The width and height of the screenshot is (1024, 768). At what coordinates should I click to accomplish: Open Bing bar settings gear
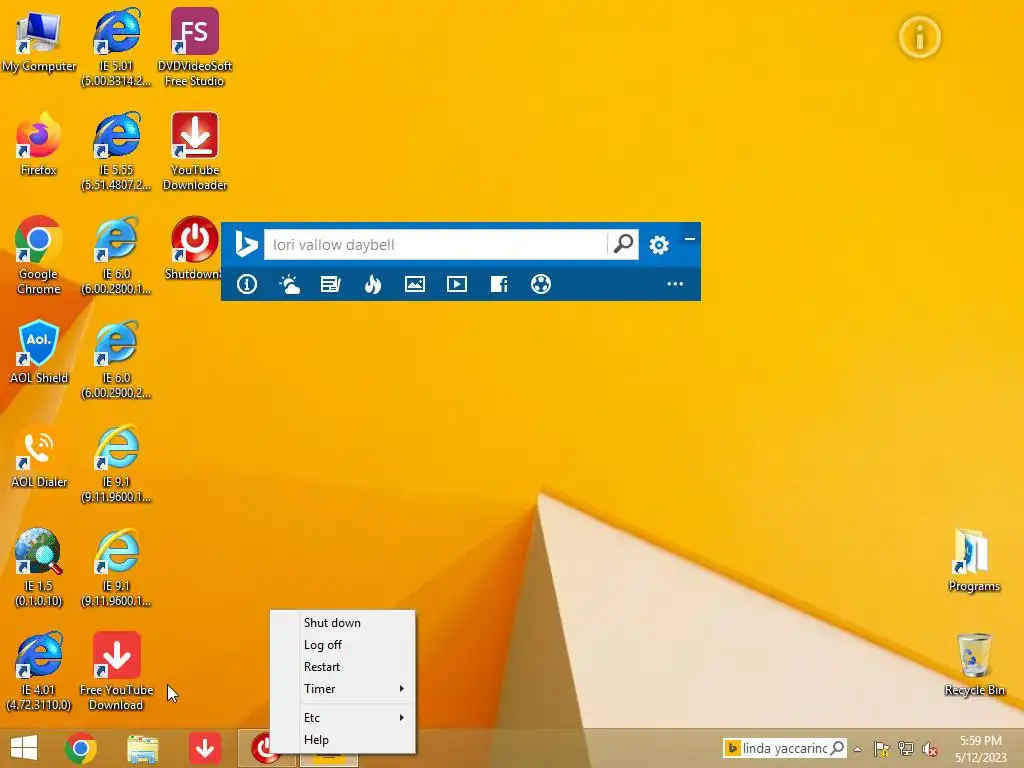click(x=658, y=245)
